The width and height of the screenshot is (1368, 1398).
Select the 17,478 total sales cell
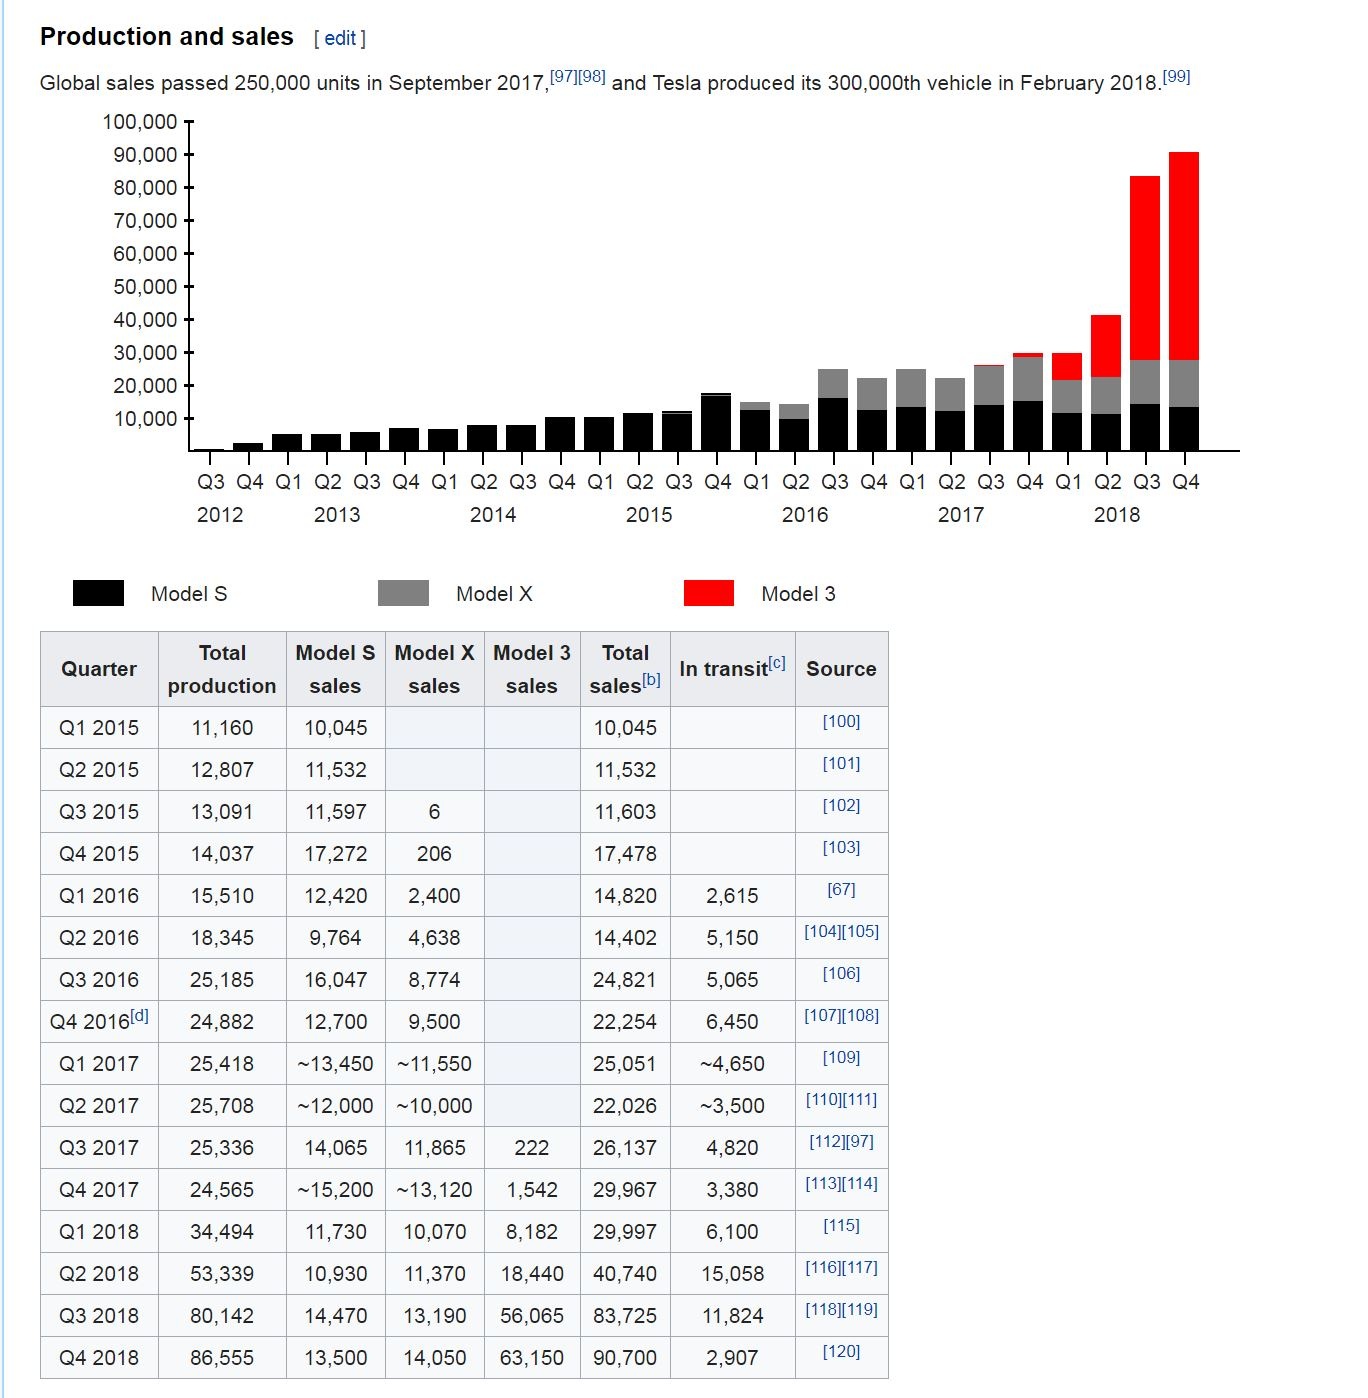(x=625, y=854)
